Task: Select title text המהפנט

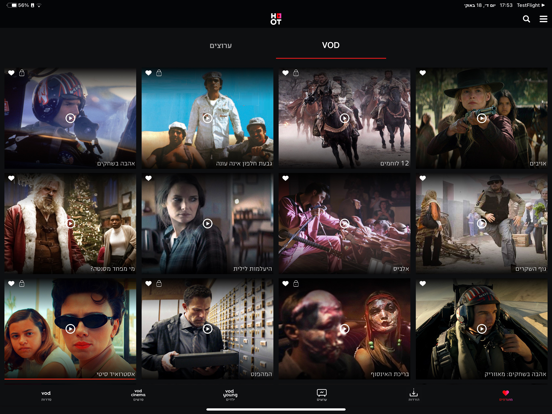Action: click(261, 374)
